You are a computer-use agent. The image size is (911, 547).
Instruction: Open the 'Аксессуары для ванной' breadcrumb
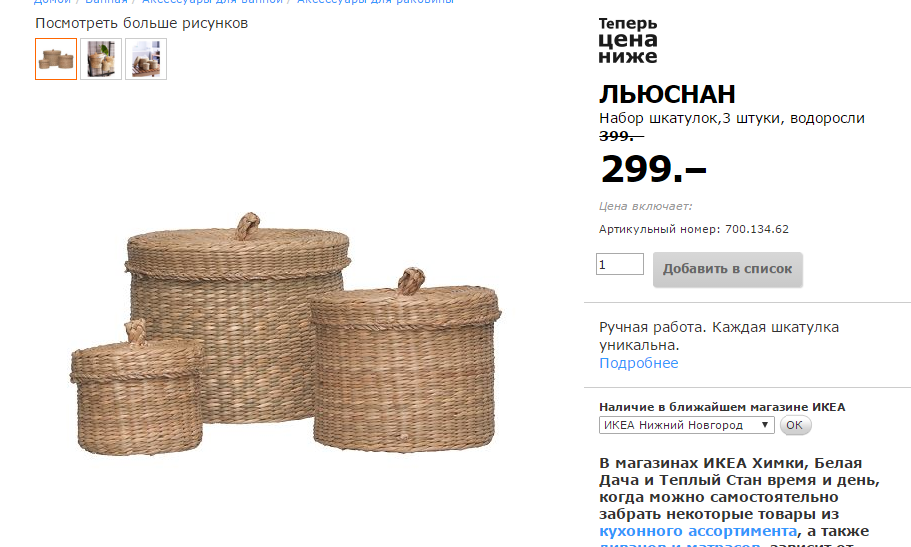[x=212, y=2]
